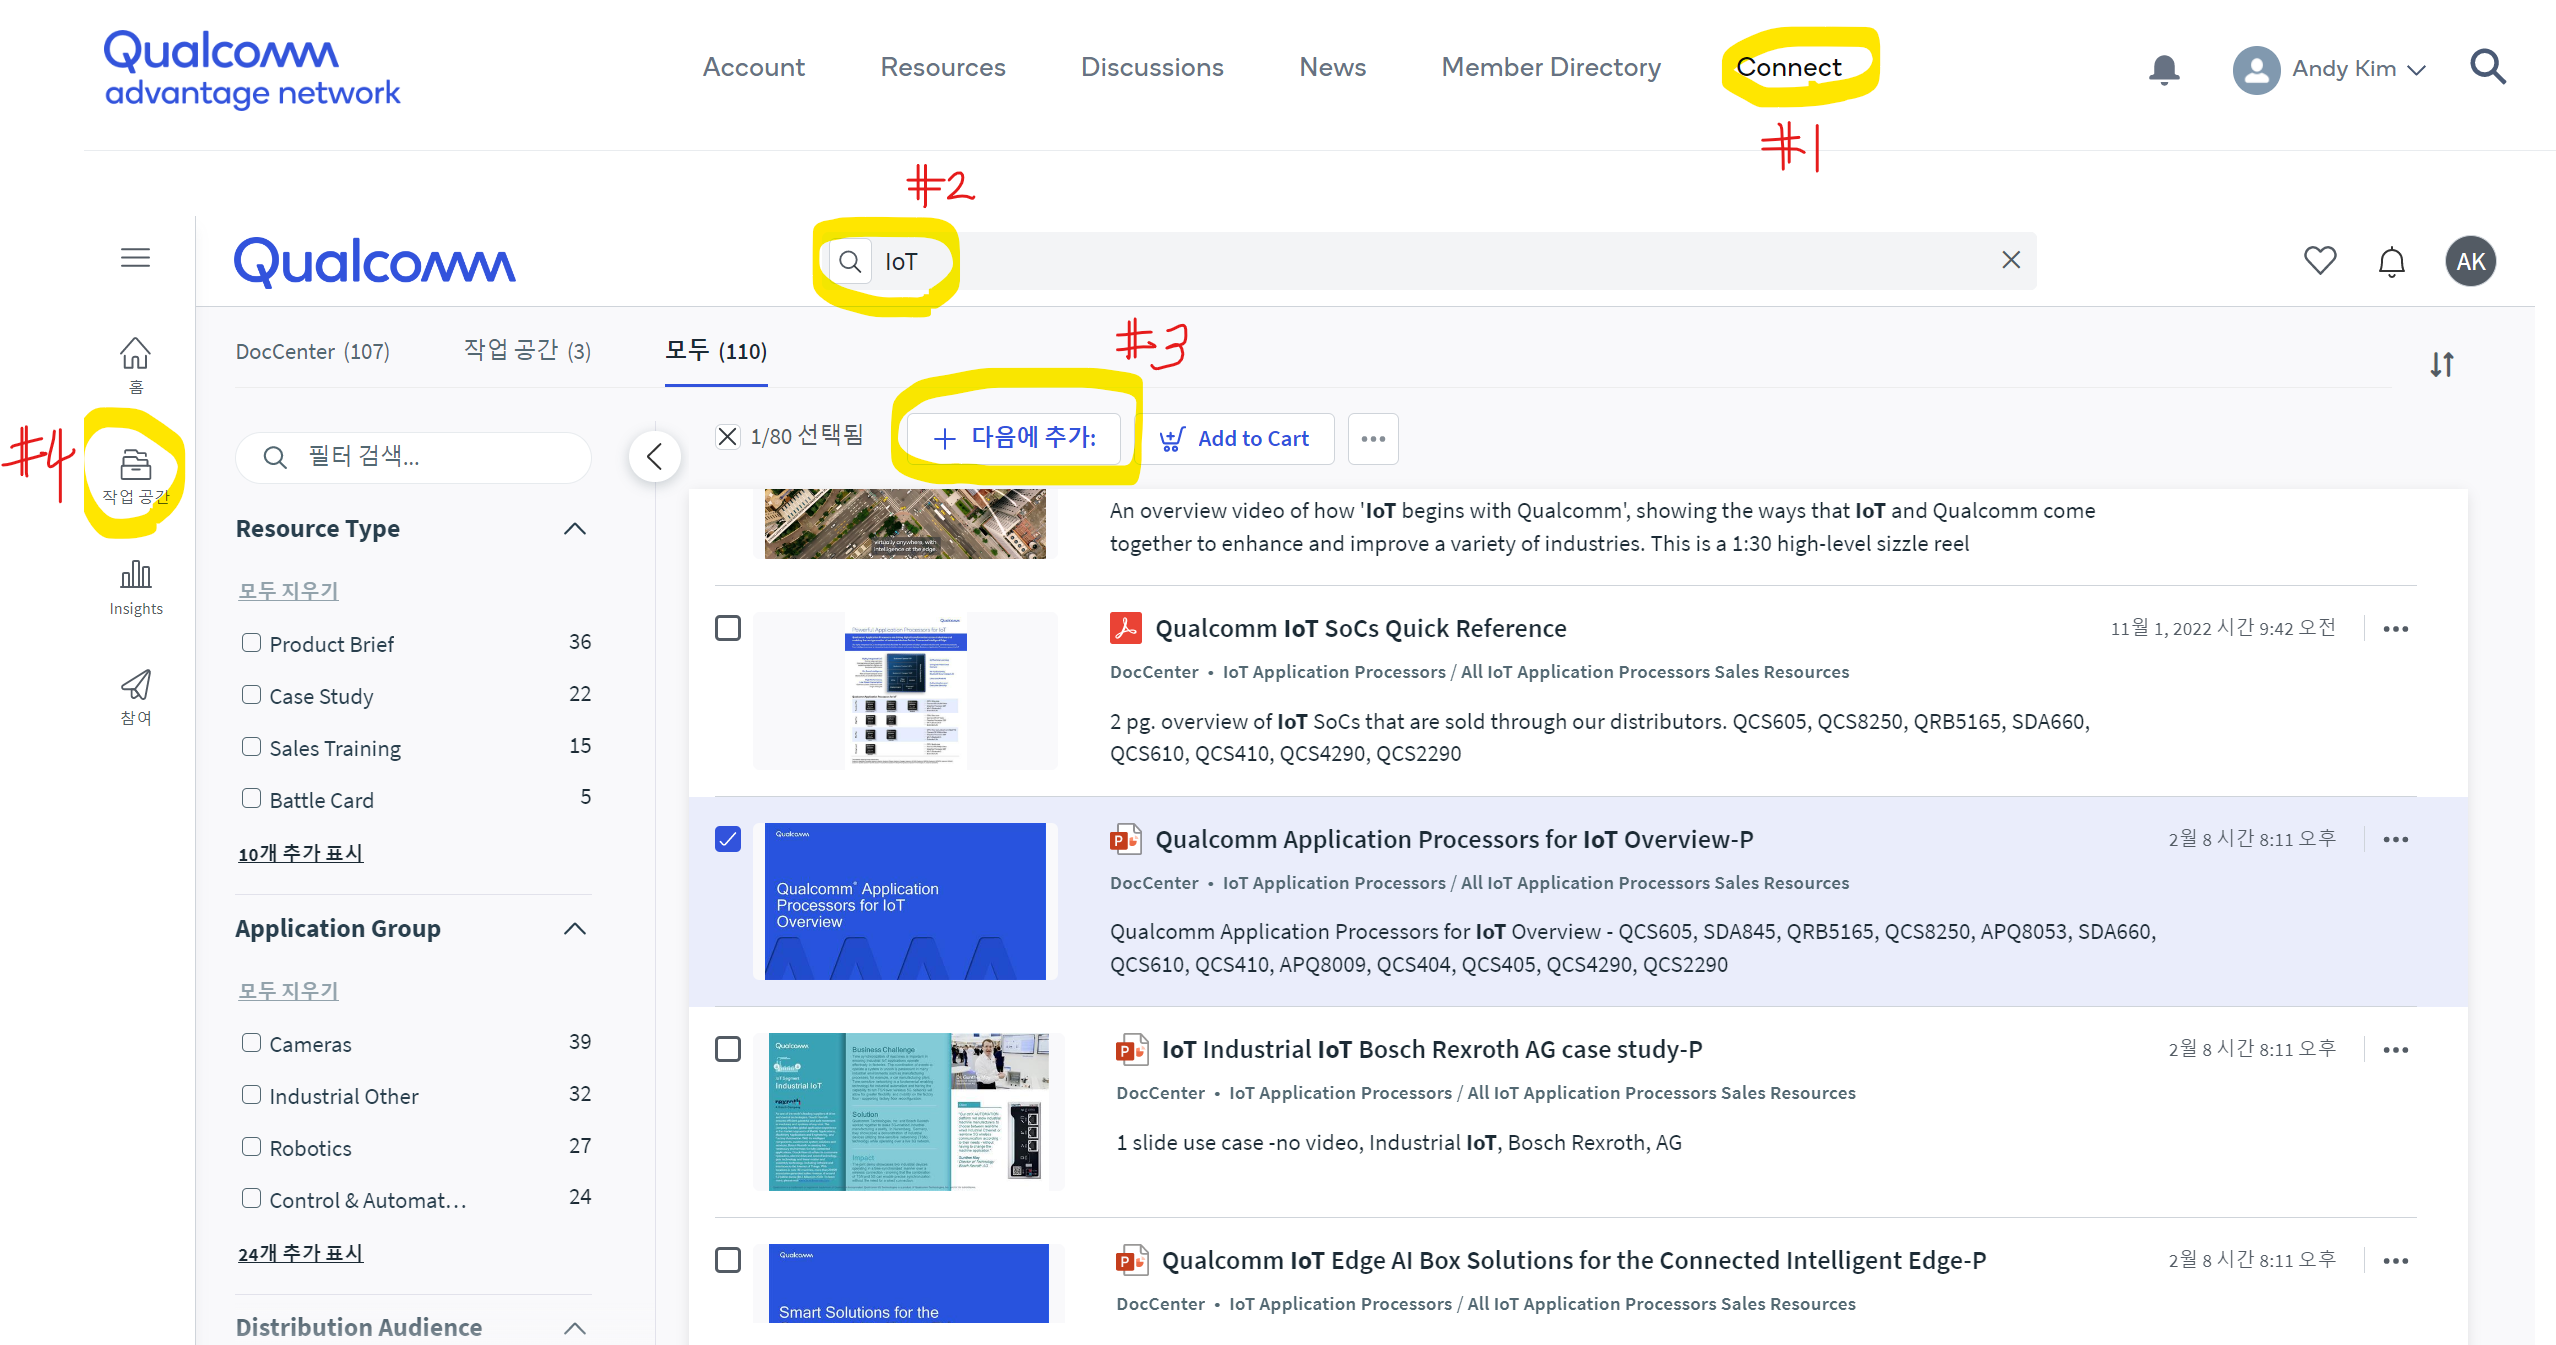Open the Qualcomm IoT SoCs Quick Reference title
This screenshot has width=2556, height=1345.
1361,628
